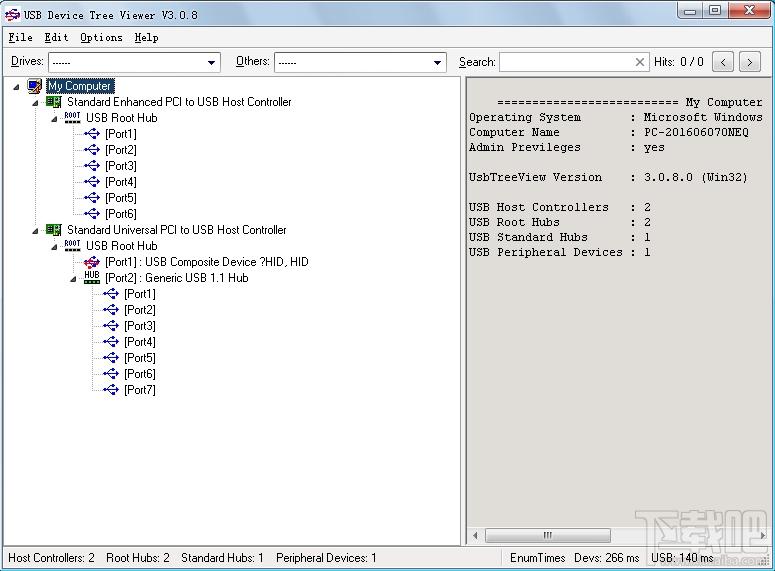Click the app icon in the title bar

pos(12,15)
